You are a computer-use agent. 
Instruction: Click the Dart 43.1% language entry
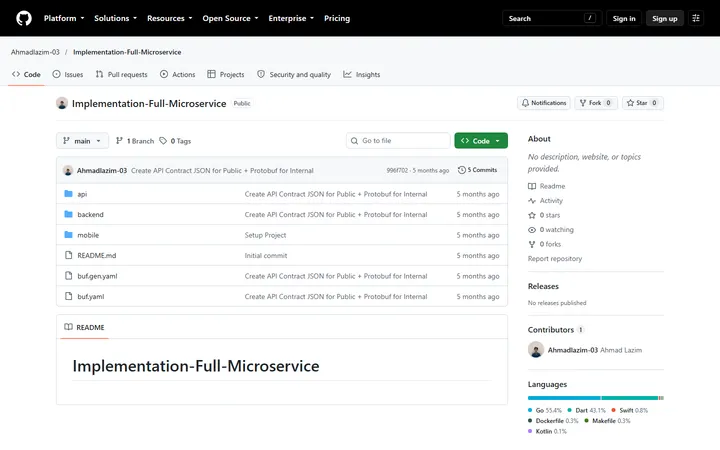pos(586,411)
